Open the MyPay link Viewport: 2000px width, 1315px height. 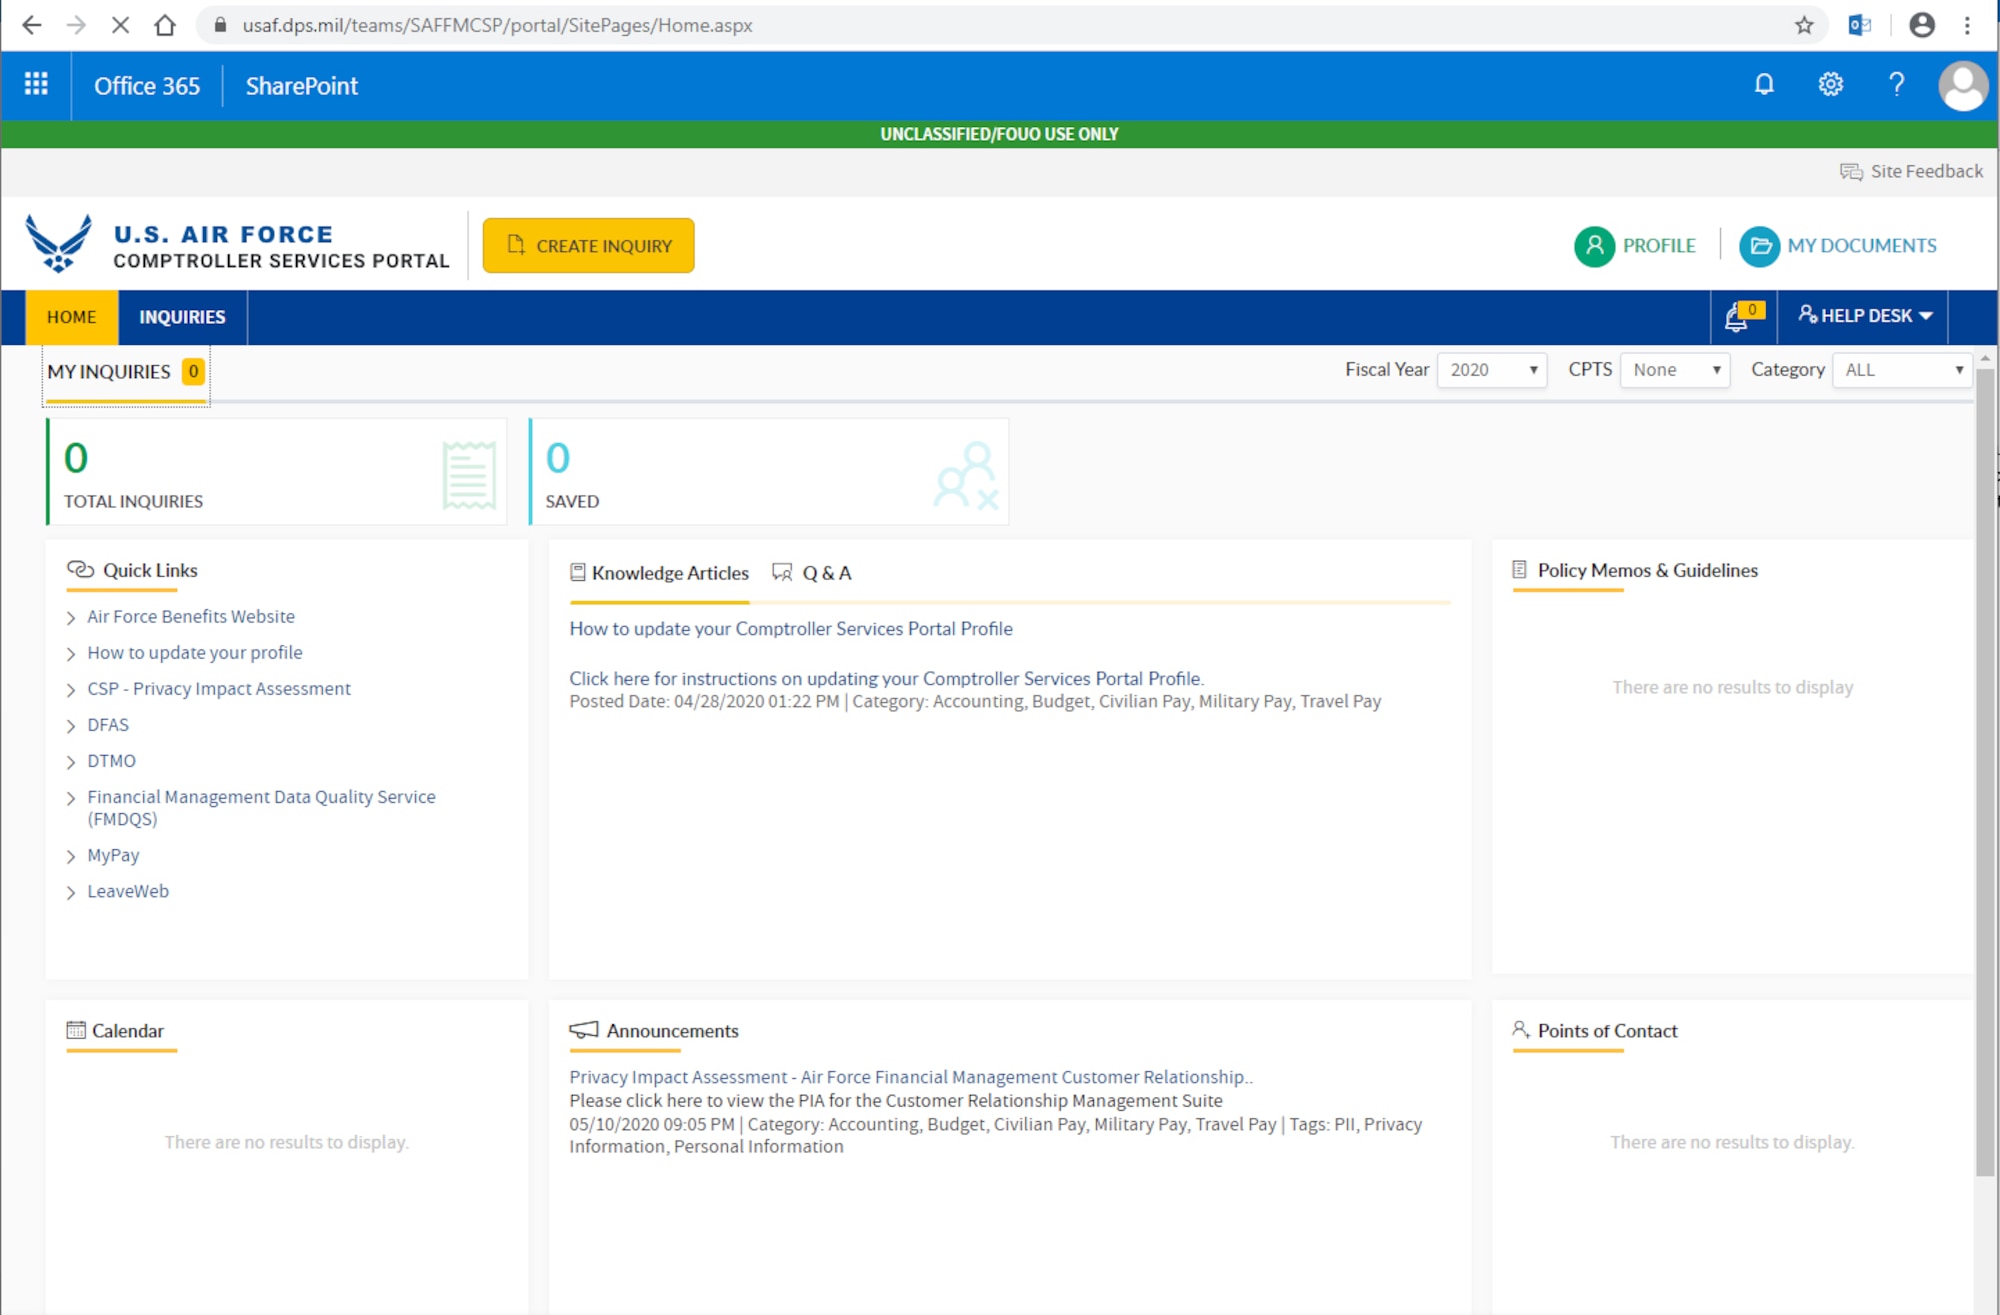tap(114, 853)
